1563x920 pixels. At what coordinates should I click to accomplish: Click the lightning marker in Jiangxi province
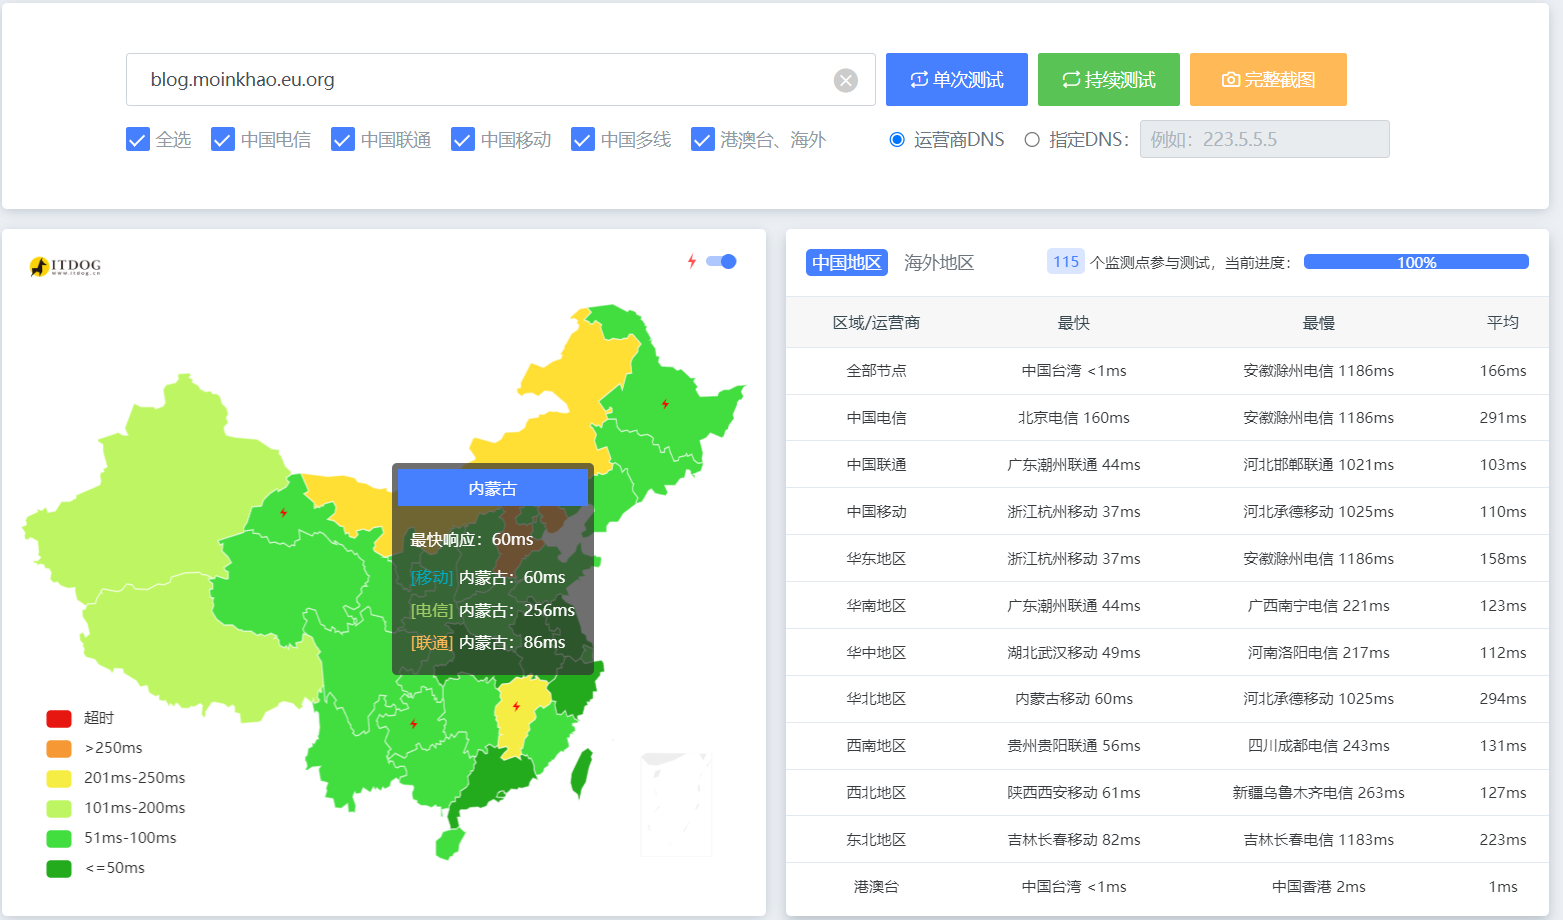click(x=516, y=706)
